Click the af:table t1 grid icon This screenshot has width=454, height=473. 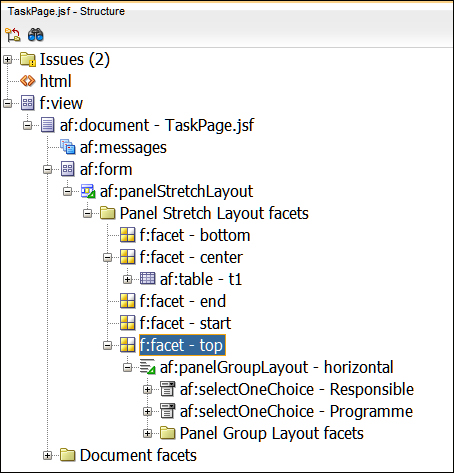pyautogui.click(x=147, y=279)
